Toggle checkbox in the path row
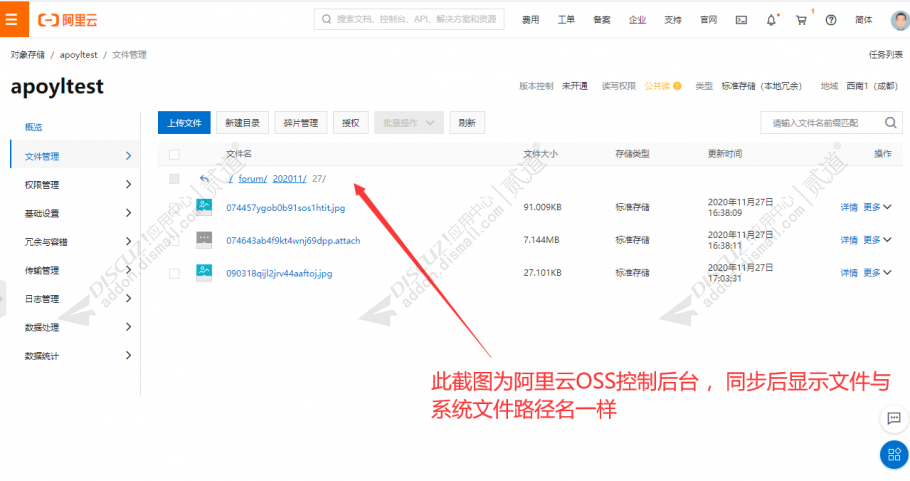 pyautogui.click(x=174, y=179)
